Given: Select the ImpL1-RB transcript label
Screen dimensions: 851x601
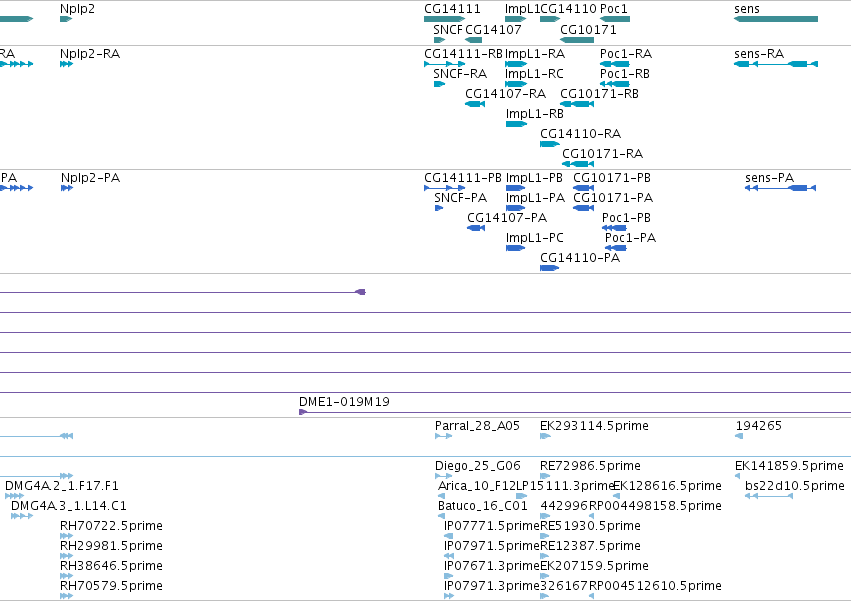Looking at the screenshot, I should (x=535, y=114).
